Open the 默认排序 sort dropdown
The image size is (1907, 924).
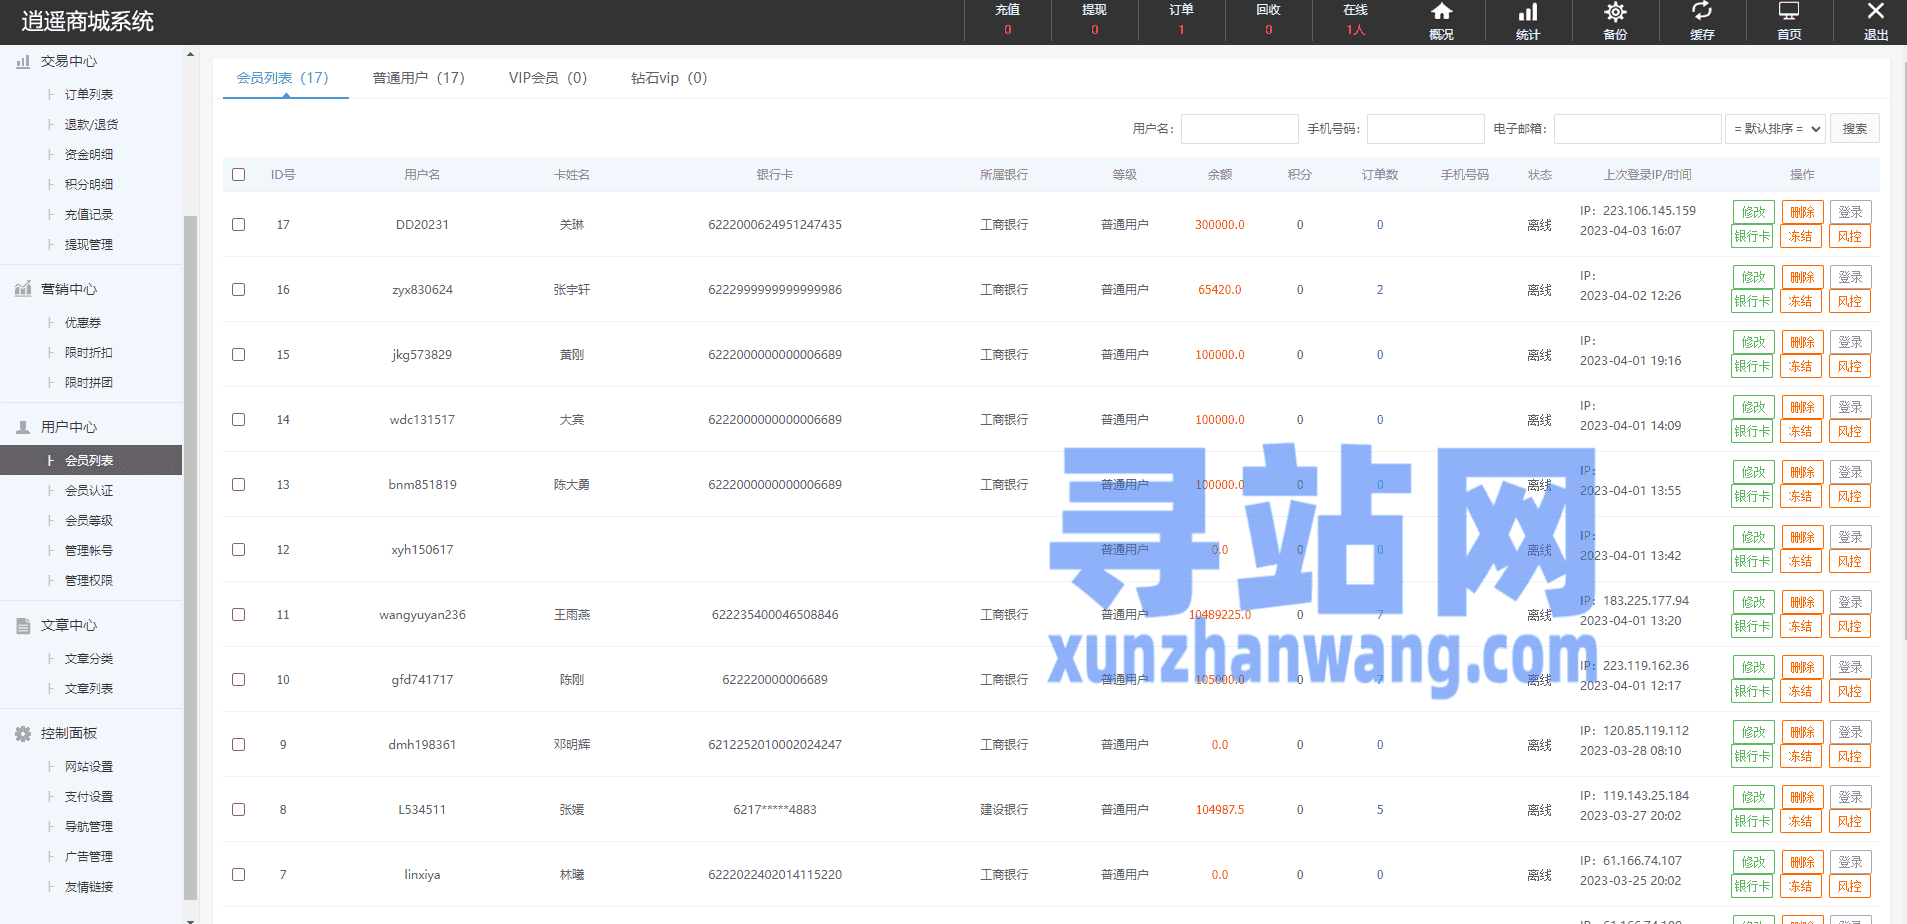click(x=1776, y=128)
